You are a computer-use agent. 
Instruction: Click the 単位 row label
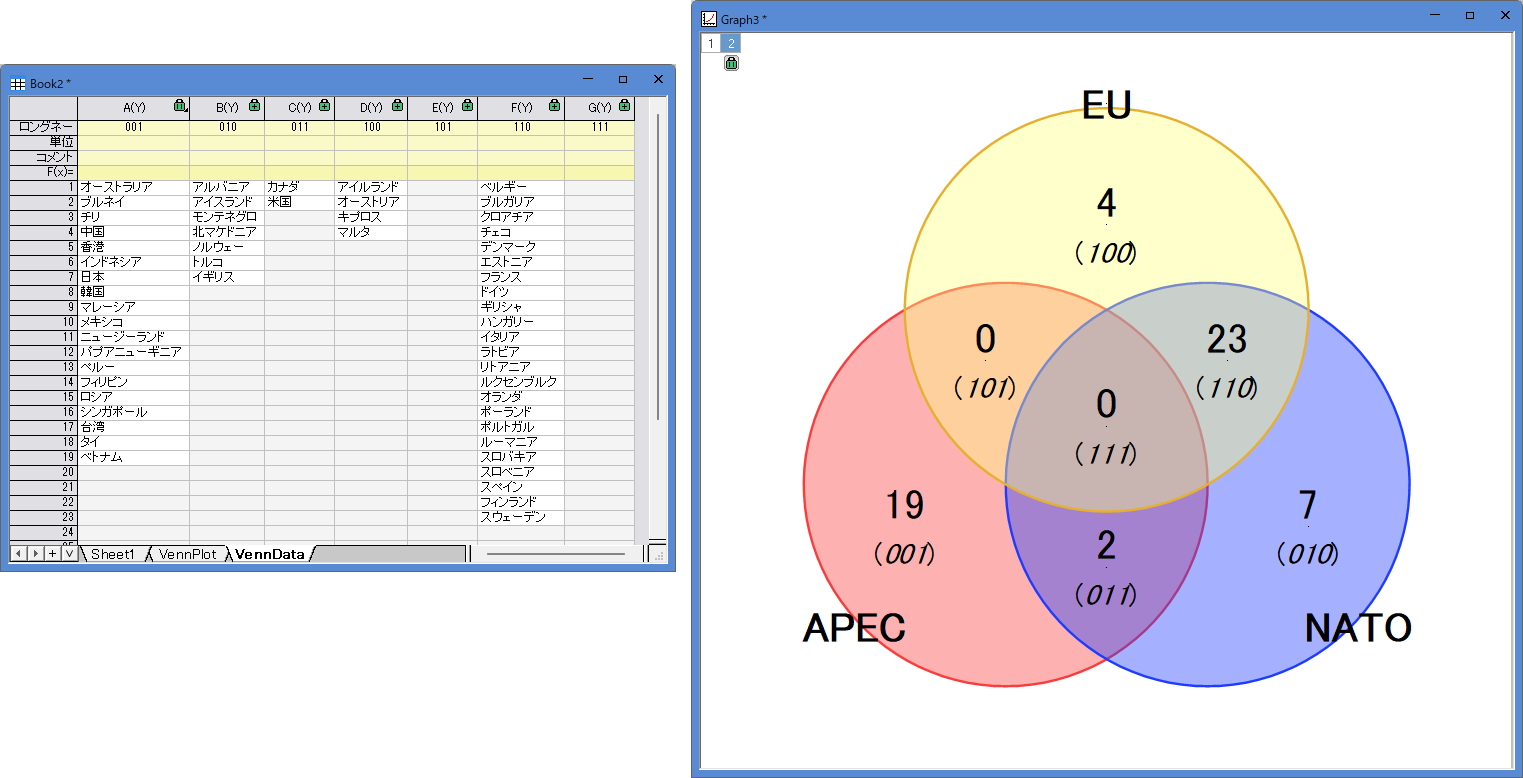[x=44, y=142]
